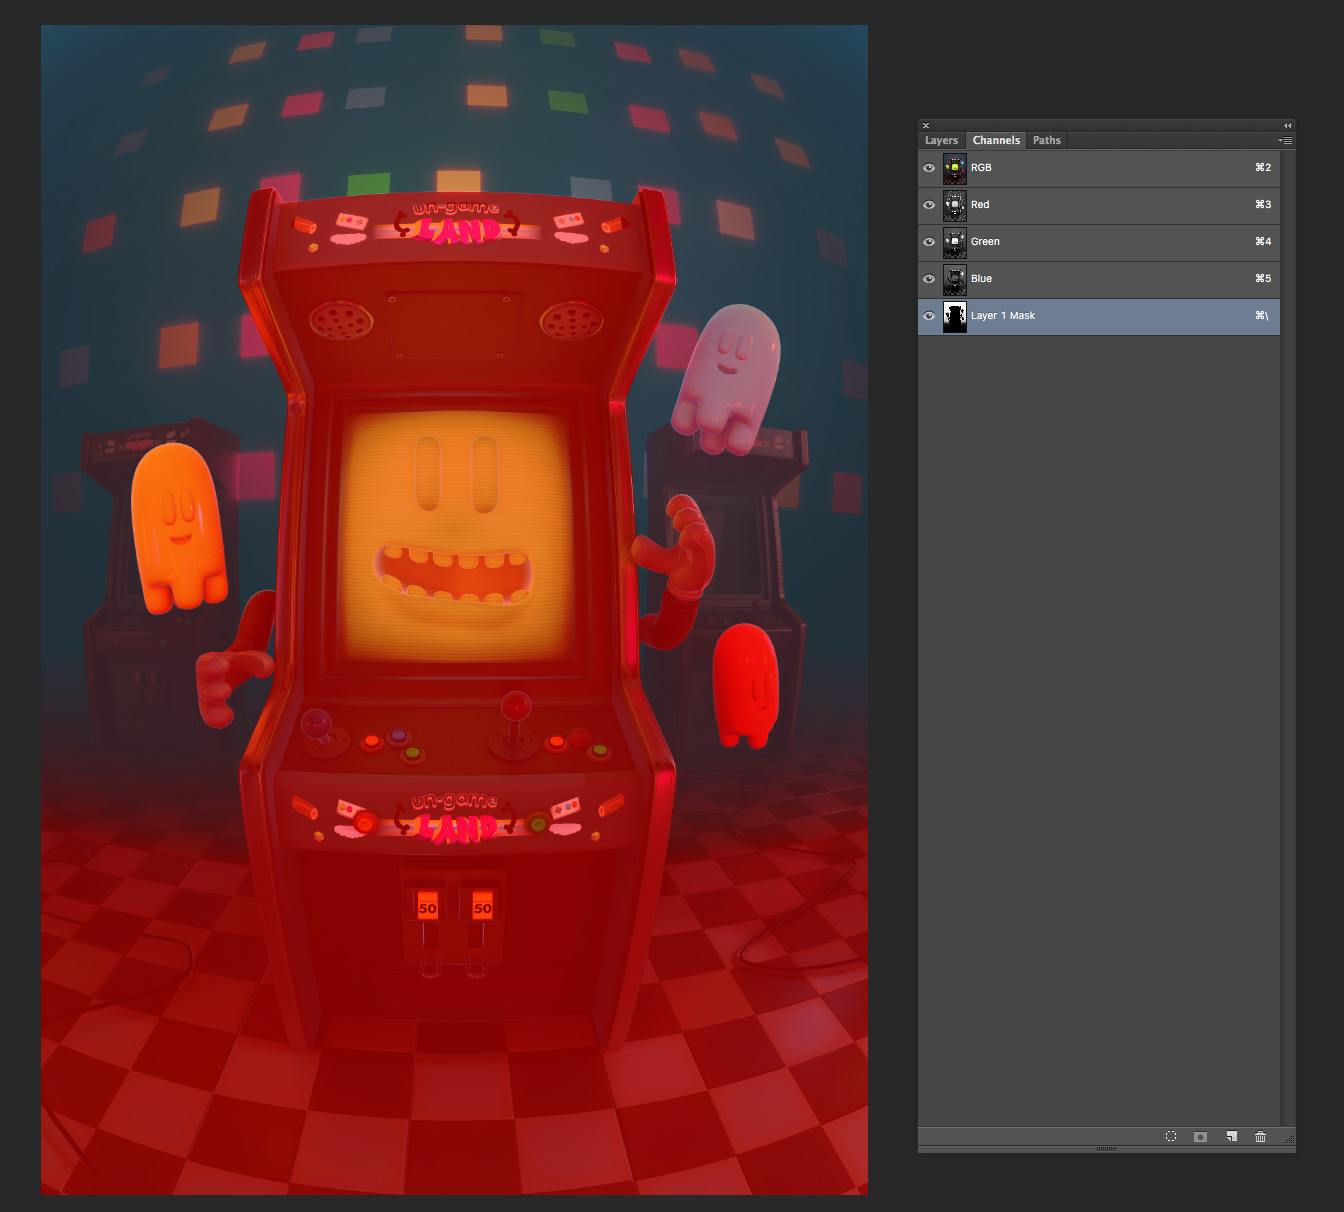
Task: Click the ⌘4 shortcut label
Action: 1263,242
